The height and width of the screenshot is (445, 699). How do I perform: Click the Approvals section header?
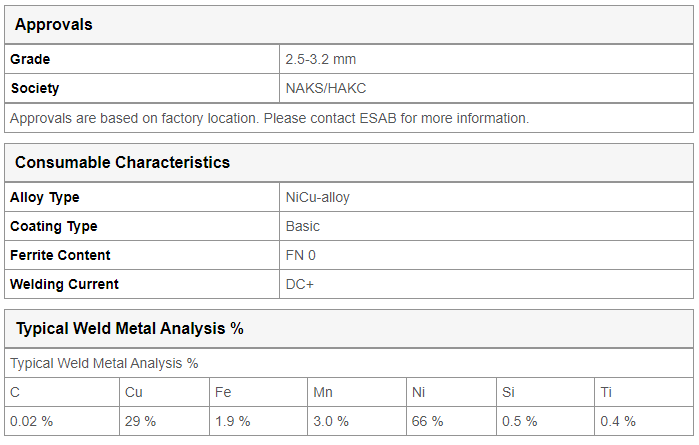pos(53,25)
